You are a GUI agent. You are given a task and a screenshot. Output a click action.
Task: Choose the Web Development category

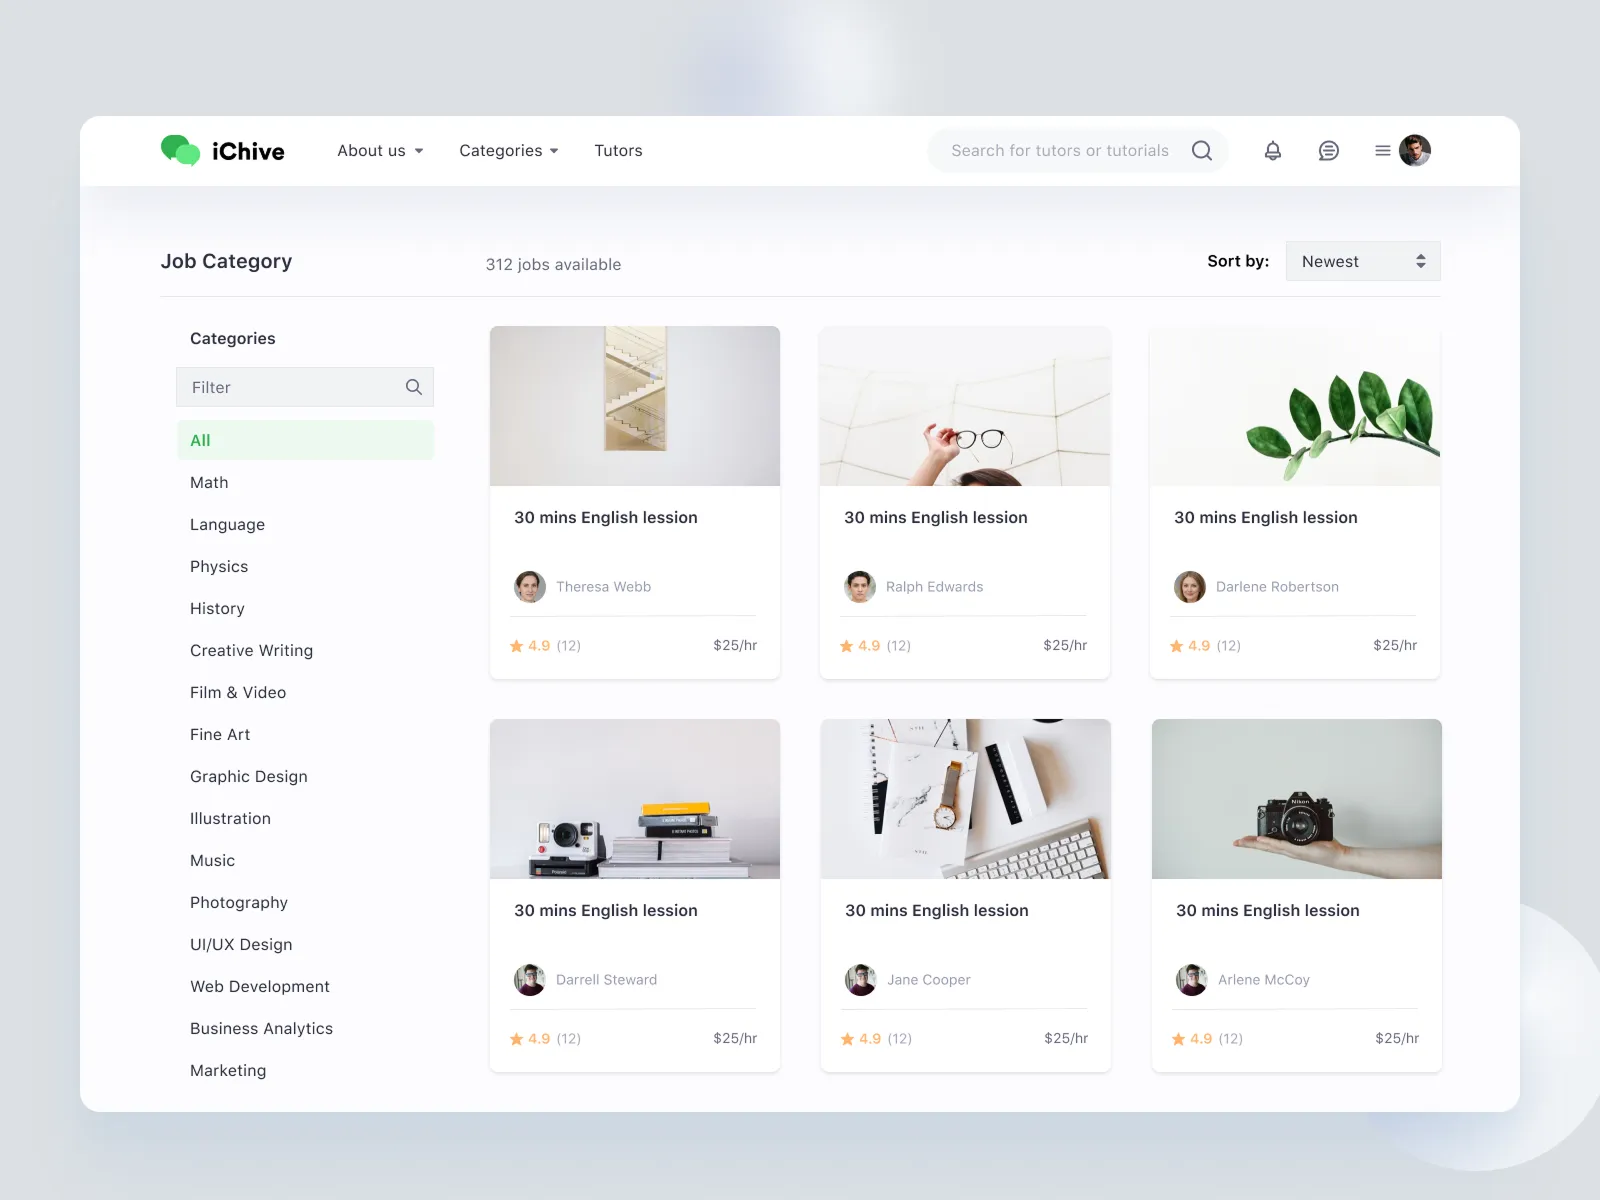260,987
